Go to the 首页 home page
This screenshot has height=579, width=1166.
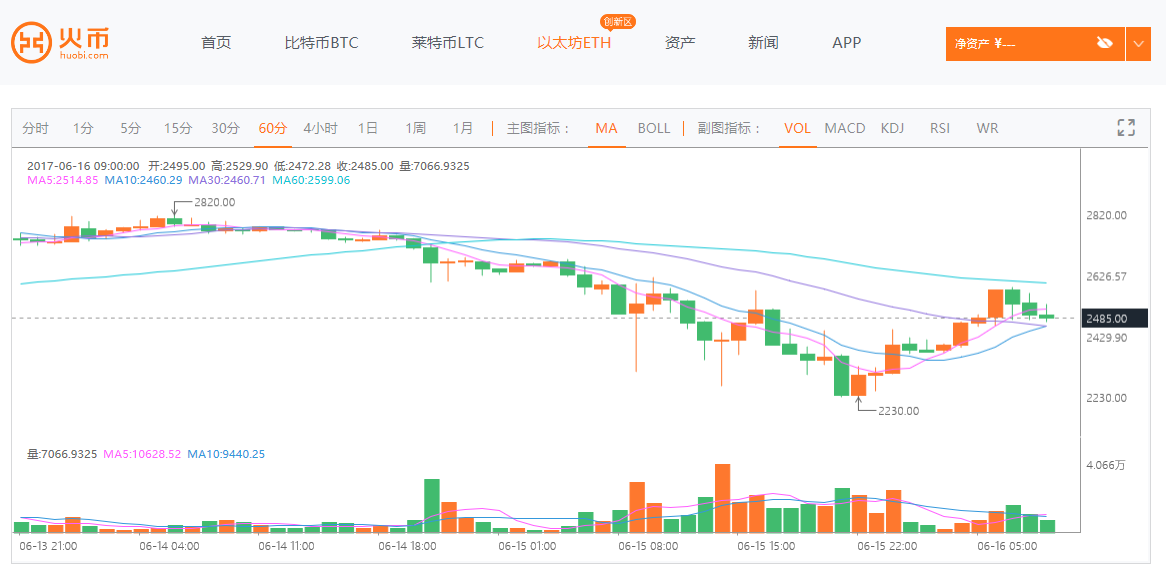pyautogui.click(x=216, y=43)
